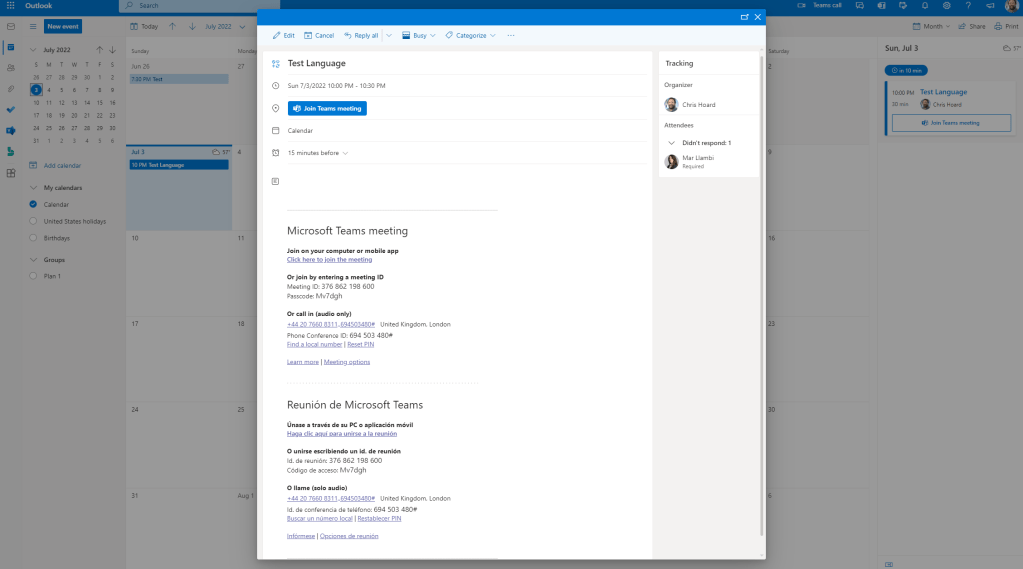Open the more options ellipsis menu

click(511, 35)
